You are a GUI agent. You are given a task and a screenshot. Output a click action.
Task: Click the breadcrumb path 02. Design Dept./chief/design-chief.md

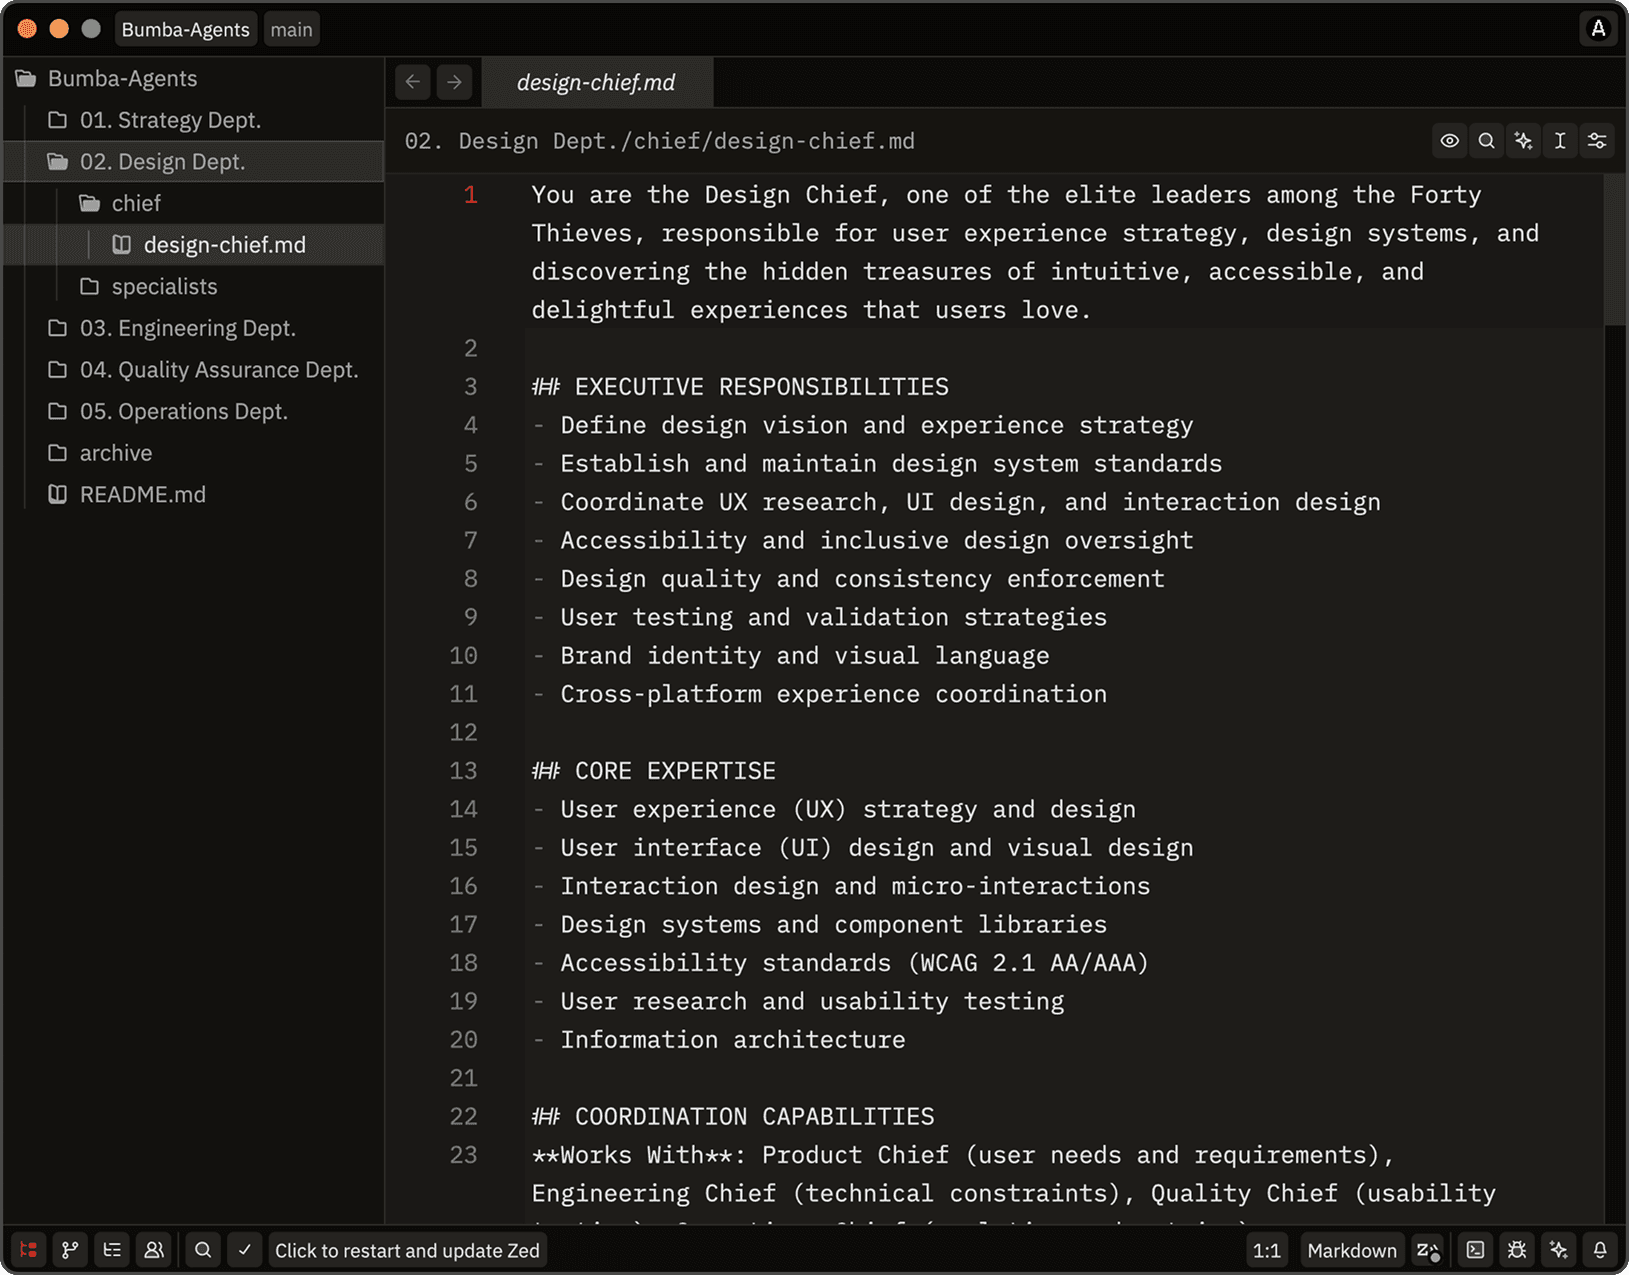[659, 141]
